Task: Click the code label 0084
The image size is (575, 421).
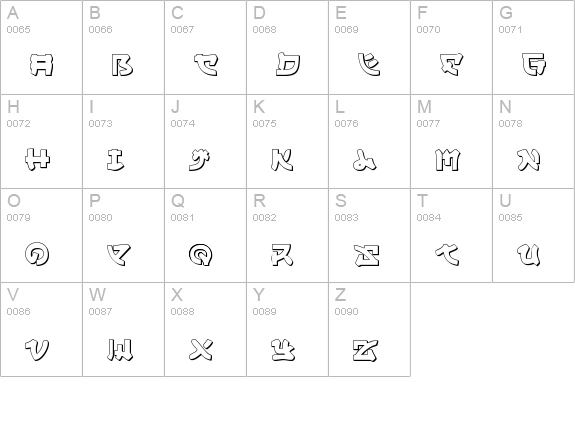Action: 429,217
